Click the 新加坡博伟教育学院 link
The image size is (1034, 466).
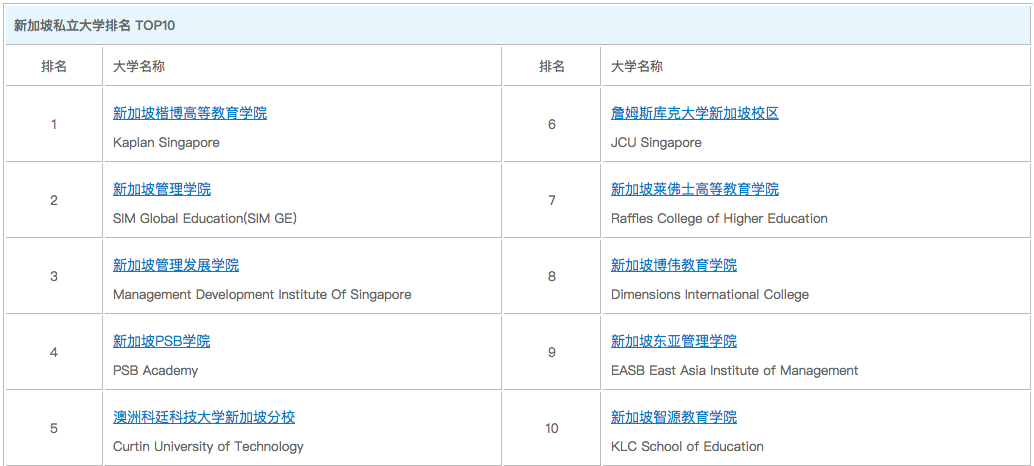pos(674,265)
